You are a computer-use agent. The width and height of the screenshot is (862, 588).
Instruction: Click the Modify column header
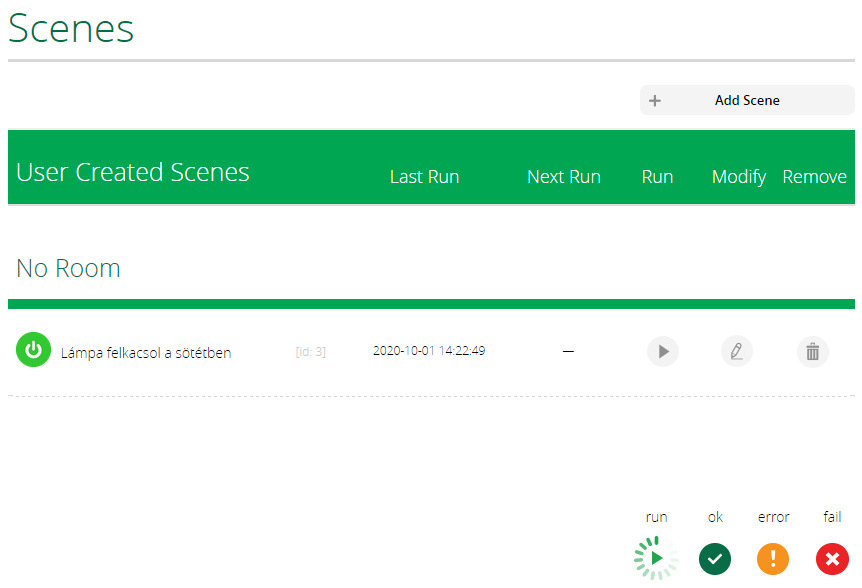tap(738, 177)
